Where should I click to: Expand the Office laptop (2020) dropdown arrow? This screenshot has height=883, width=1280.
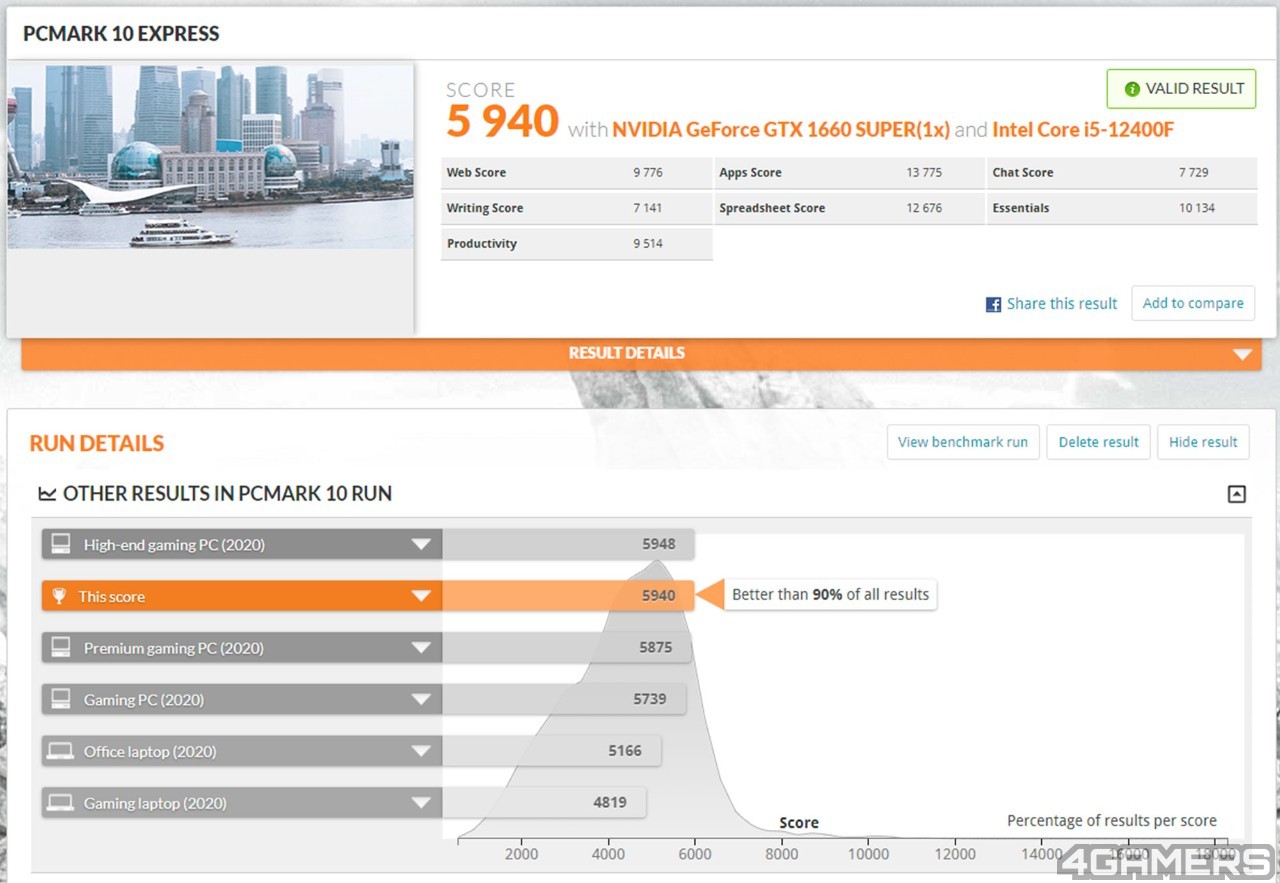click(421, 752)
